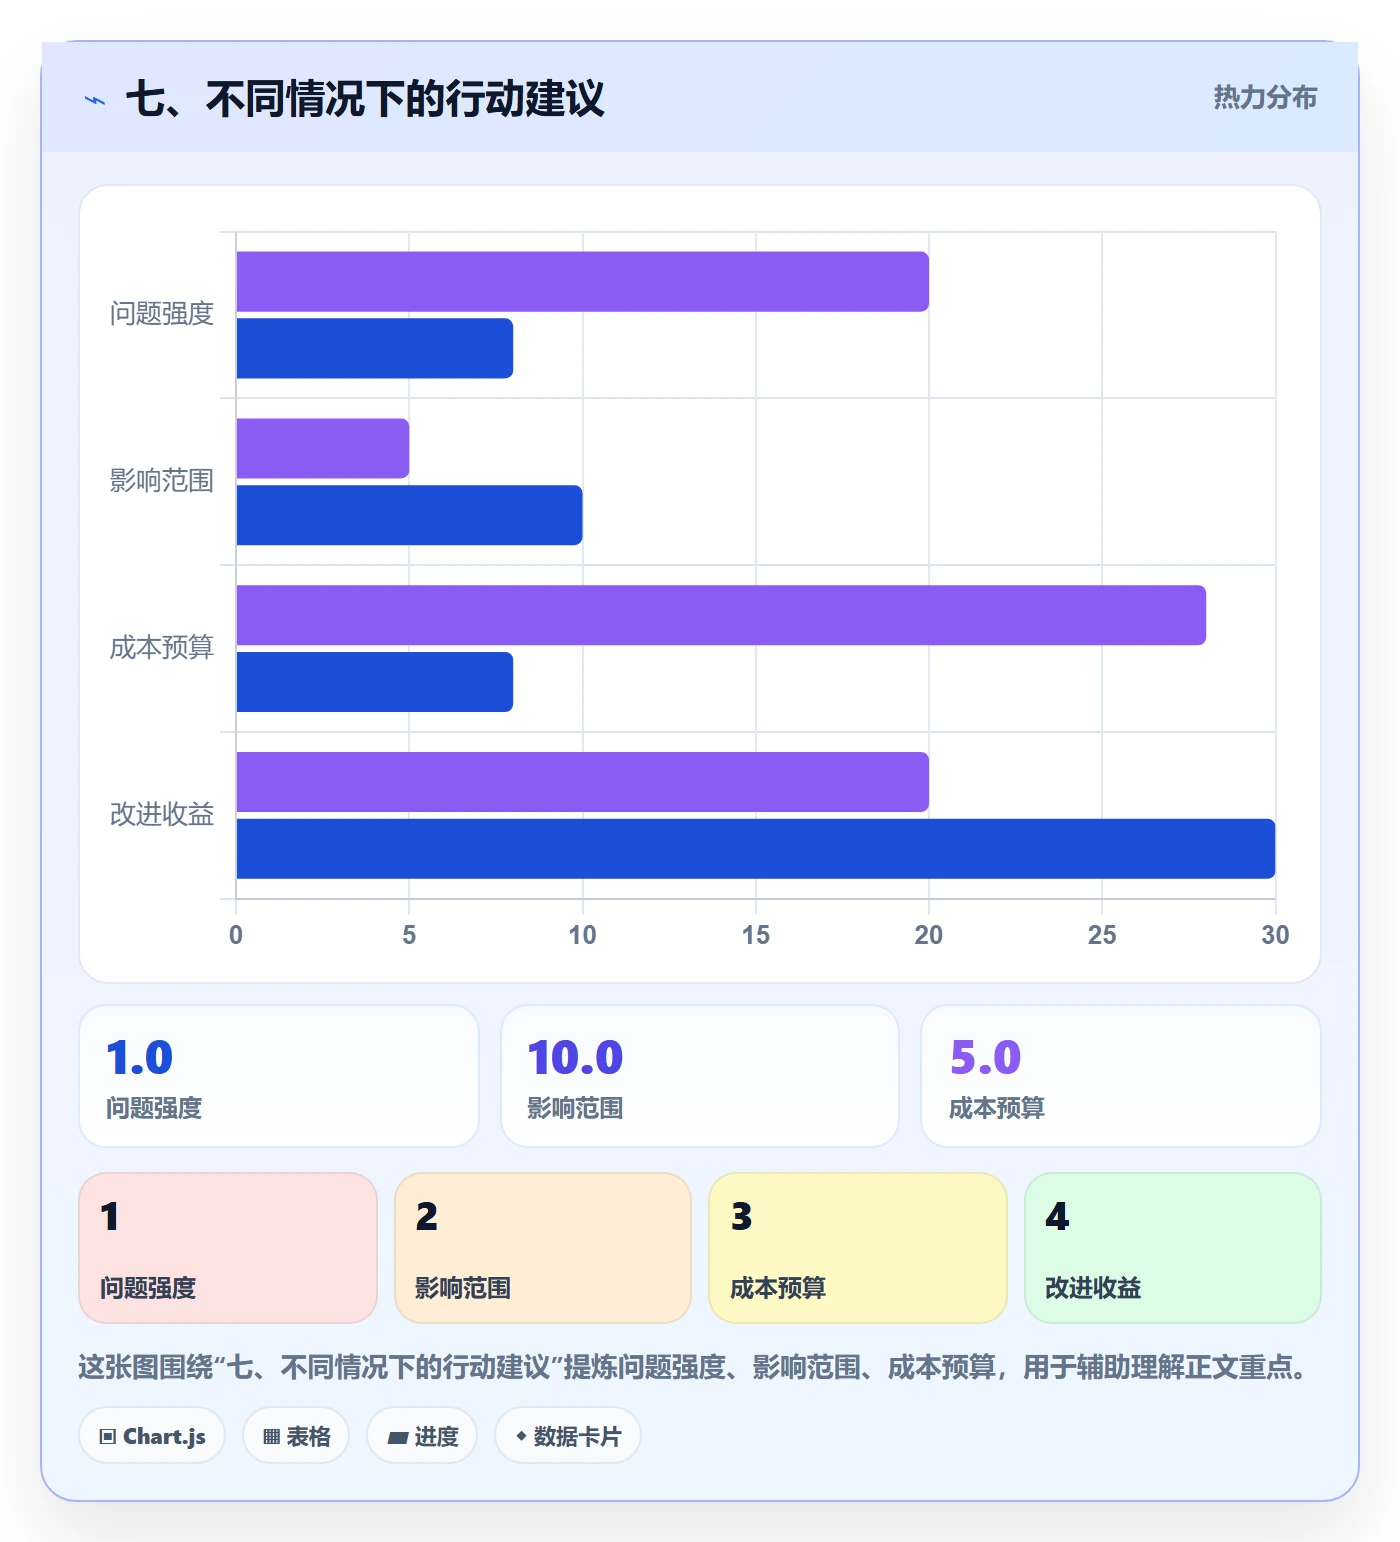Select the blue bar for 改进收益
The height and width of the screenshot is (1542, 1400).
[x=756, y=849]
